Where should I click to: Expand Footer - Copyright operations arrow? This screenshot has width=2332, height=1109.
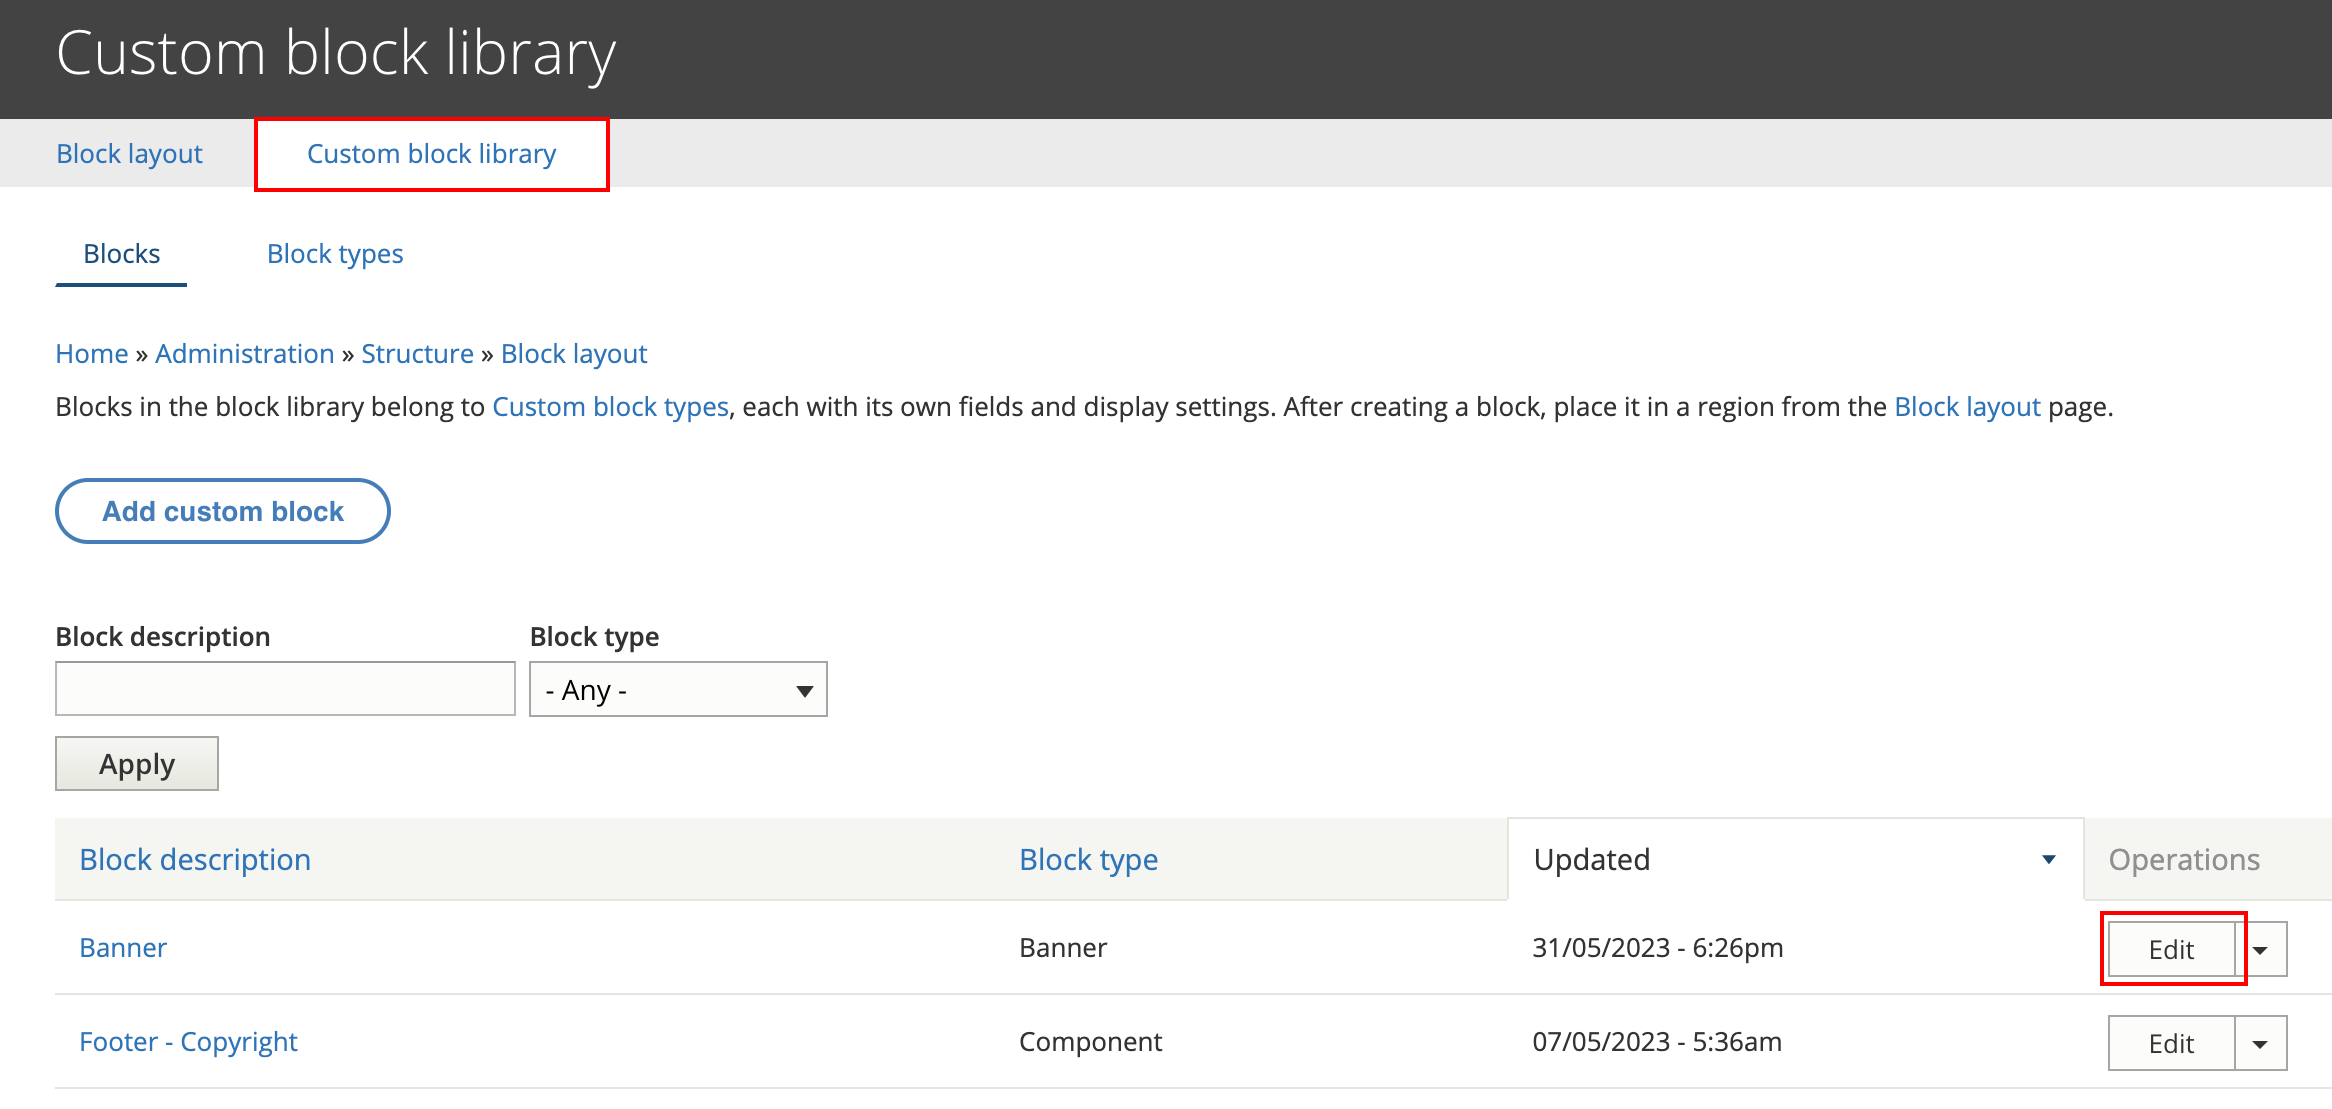coord(2260,1044)
